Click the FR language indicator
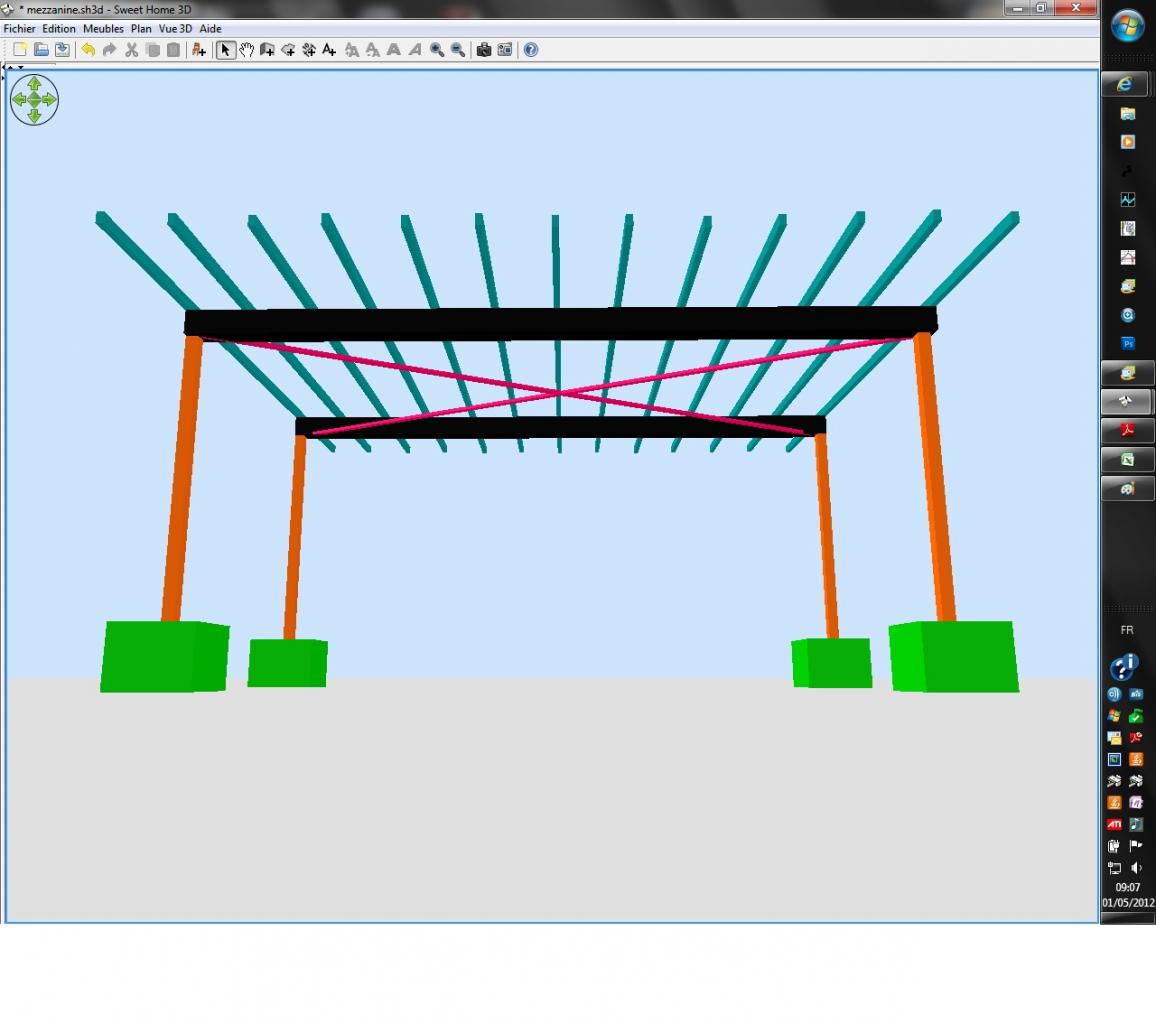The image size is (1156, 1024). pos(1127,630)
